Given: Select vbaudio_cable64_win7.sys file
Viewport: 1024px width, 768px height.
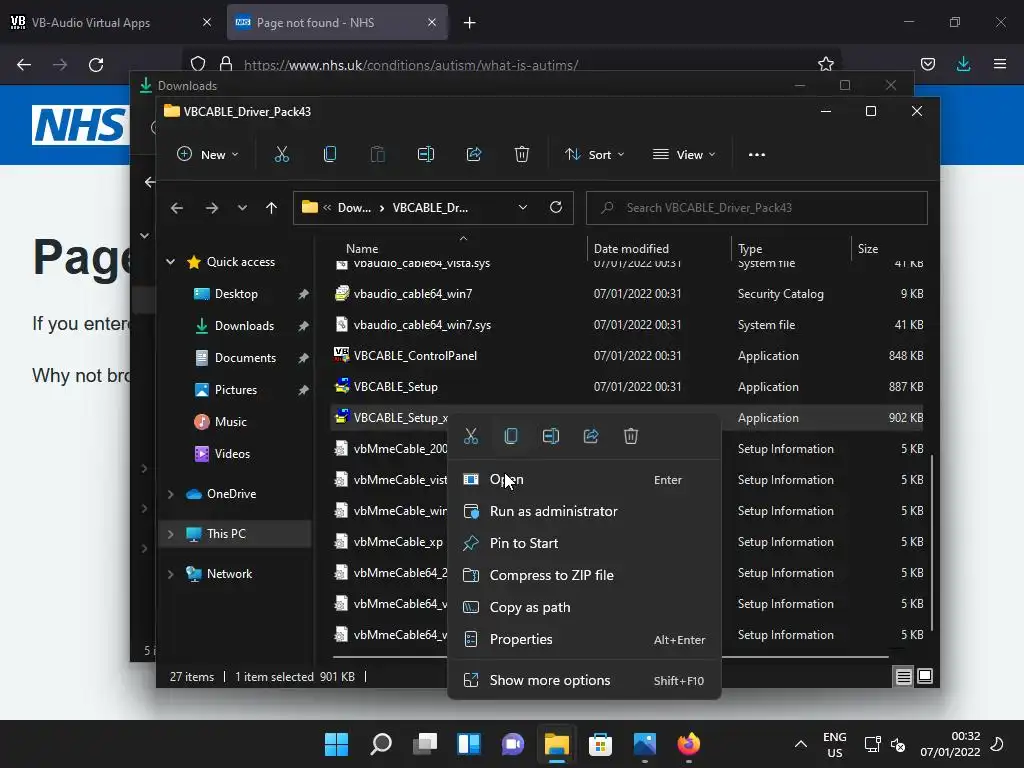Looking at the screenshot, I should click(x=423, y=325).
